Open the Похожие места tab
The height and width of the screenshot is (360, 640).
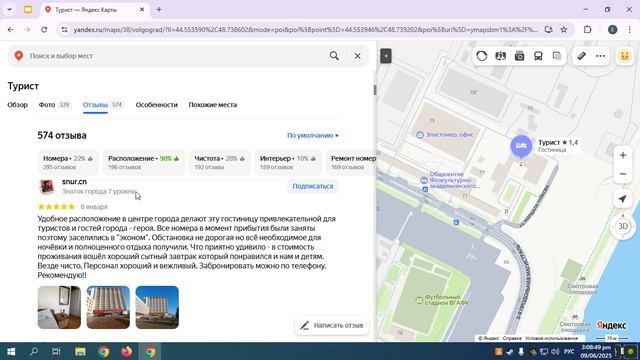pyautogui.click(x=213, y=105)
